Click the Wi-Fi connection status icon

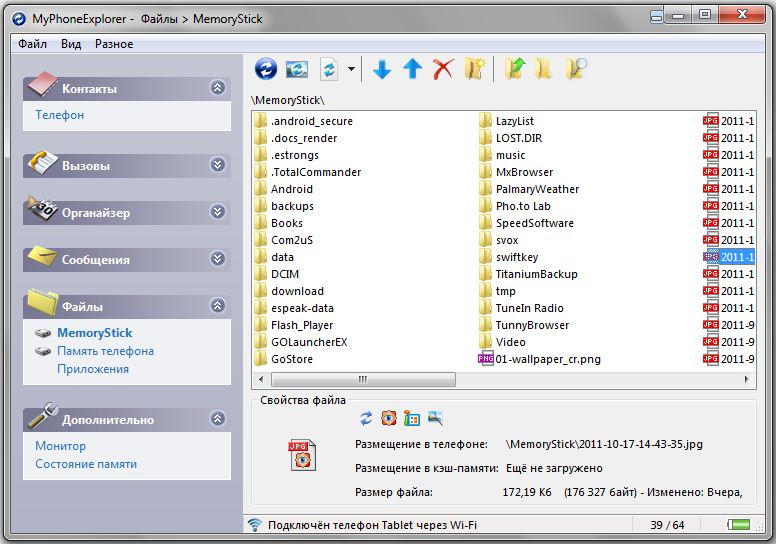coord(255,525)
